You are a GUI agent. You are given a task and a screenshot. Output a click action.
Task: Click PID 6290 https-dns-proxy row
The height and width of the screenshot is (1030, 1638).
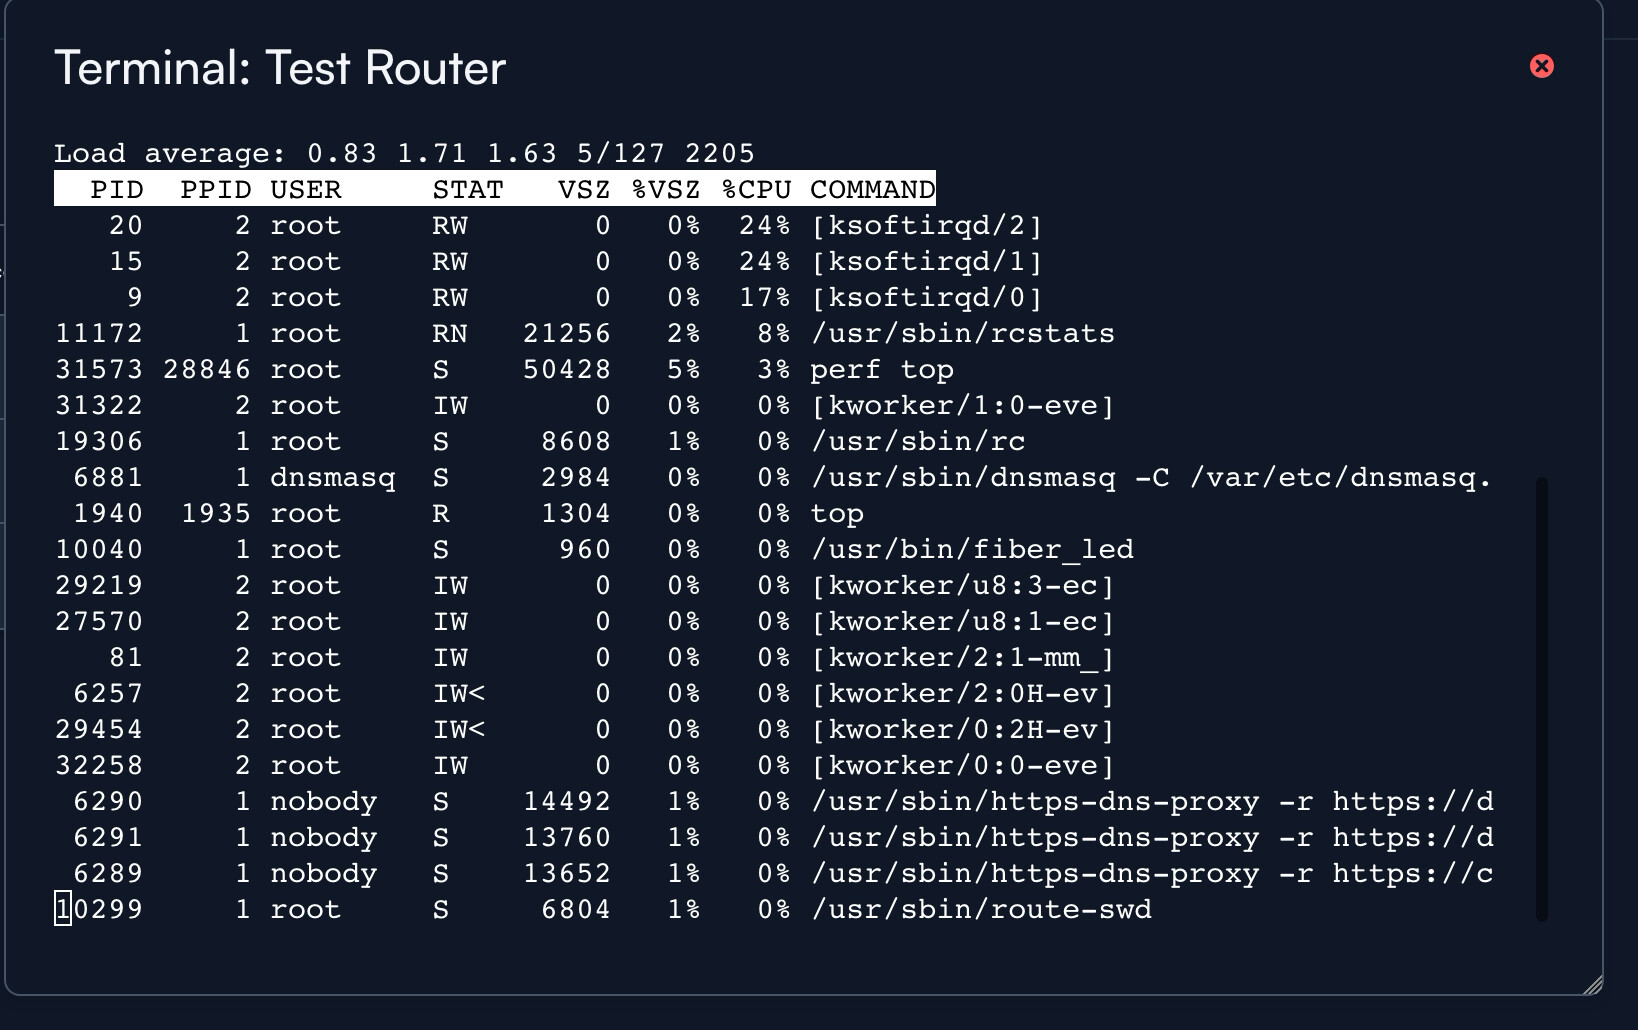point(1152,801)
